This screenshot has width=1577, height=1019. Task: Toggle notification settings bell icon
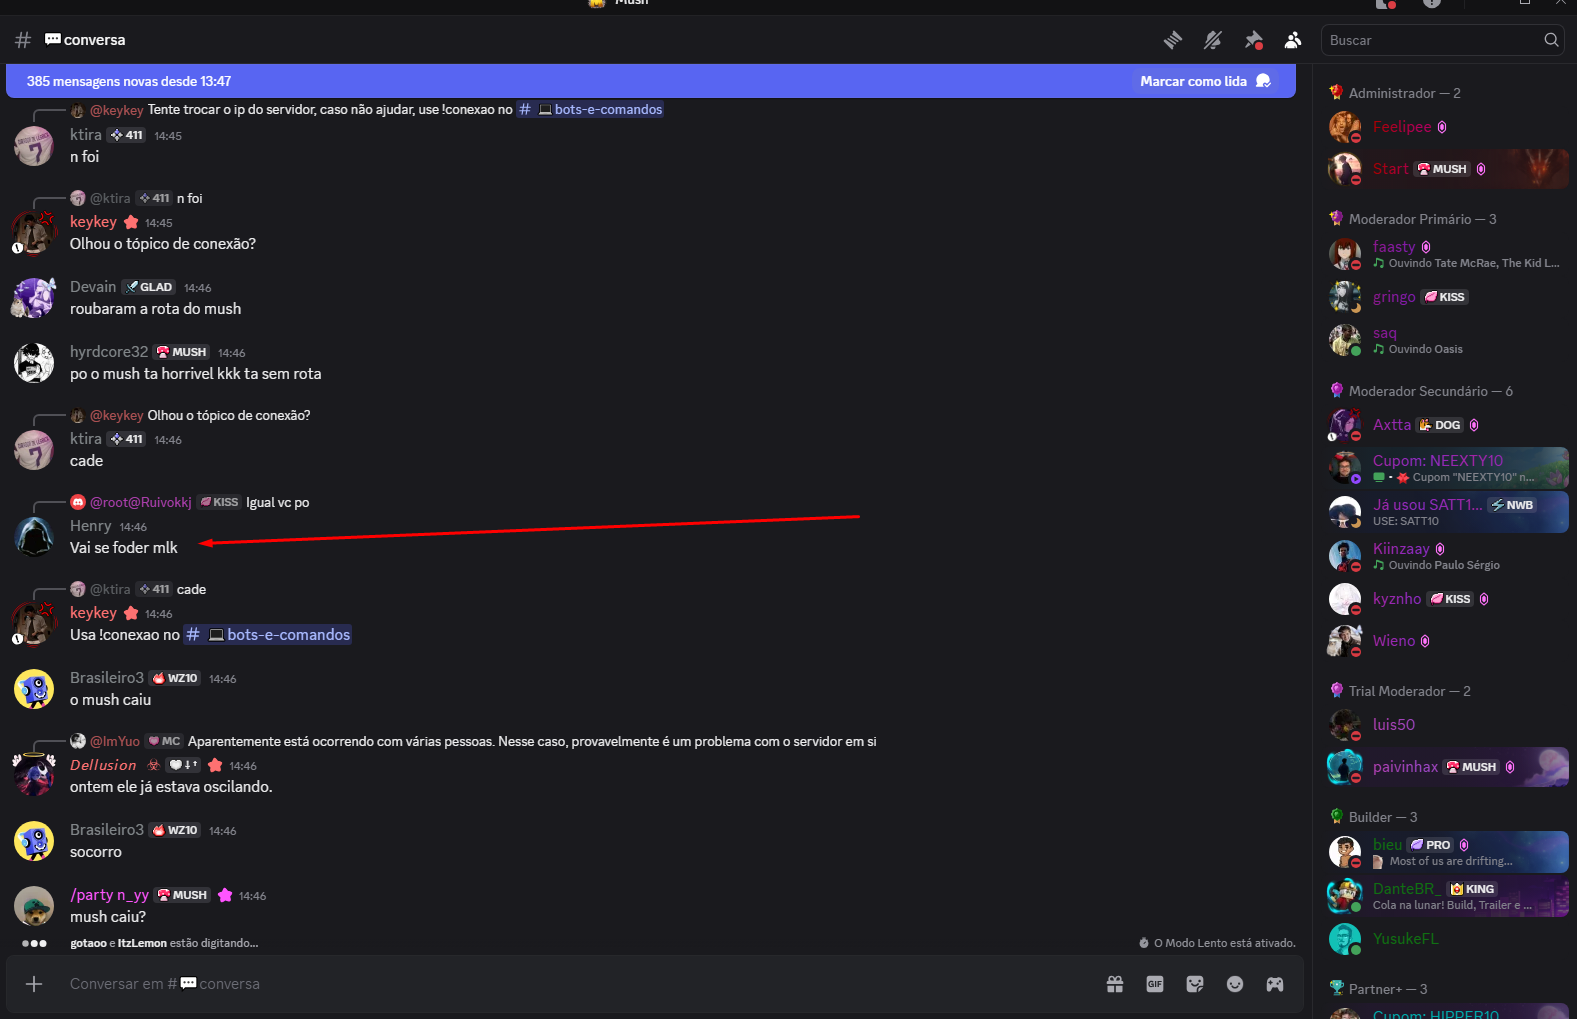(1212, 40)
